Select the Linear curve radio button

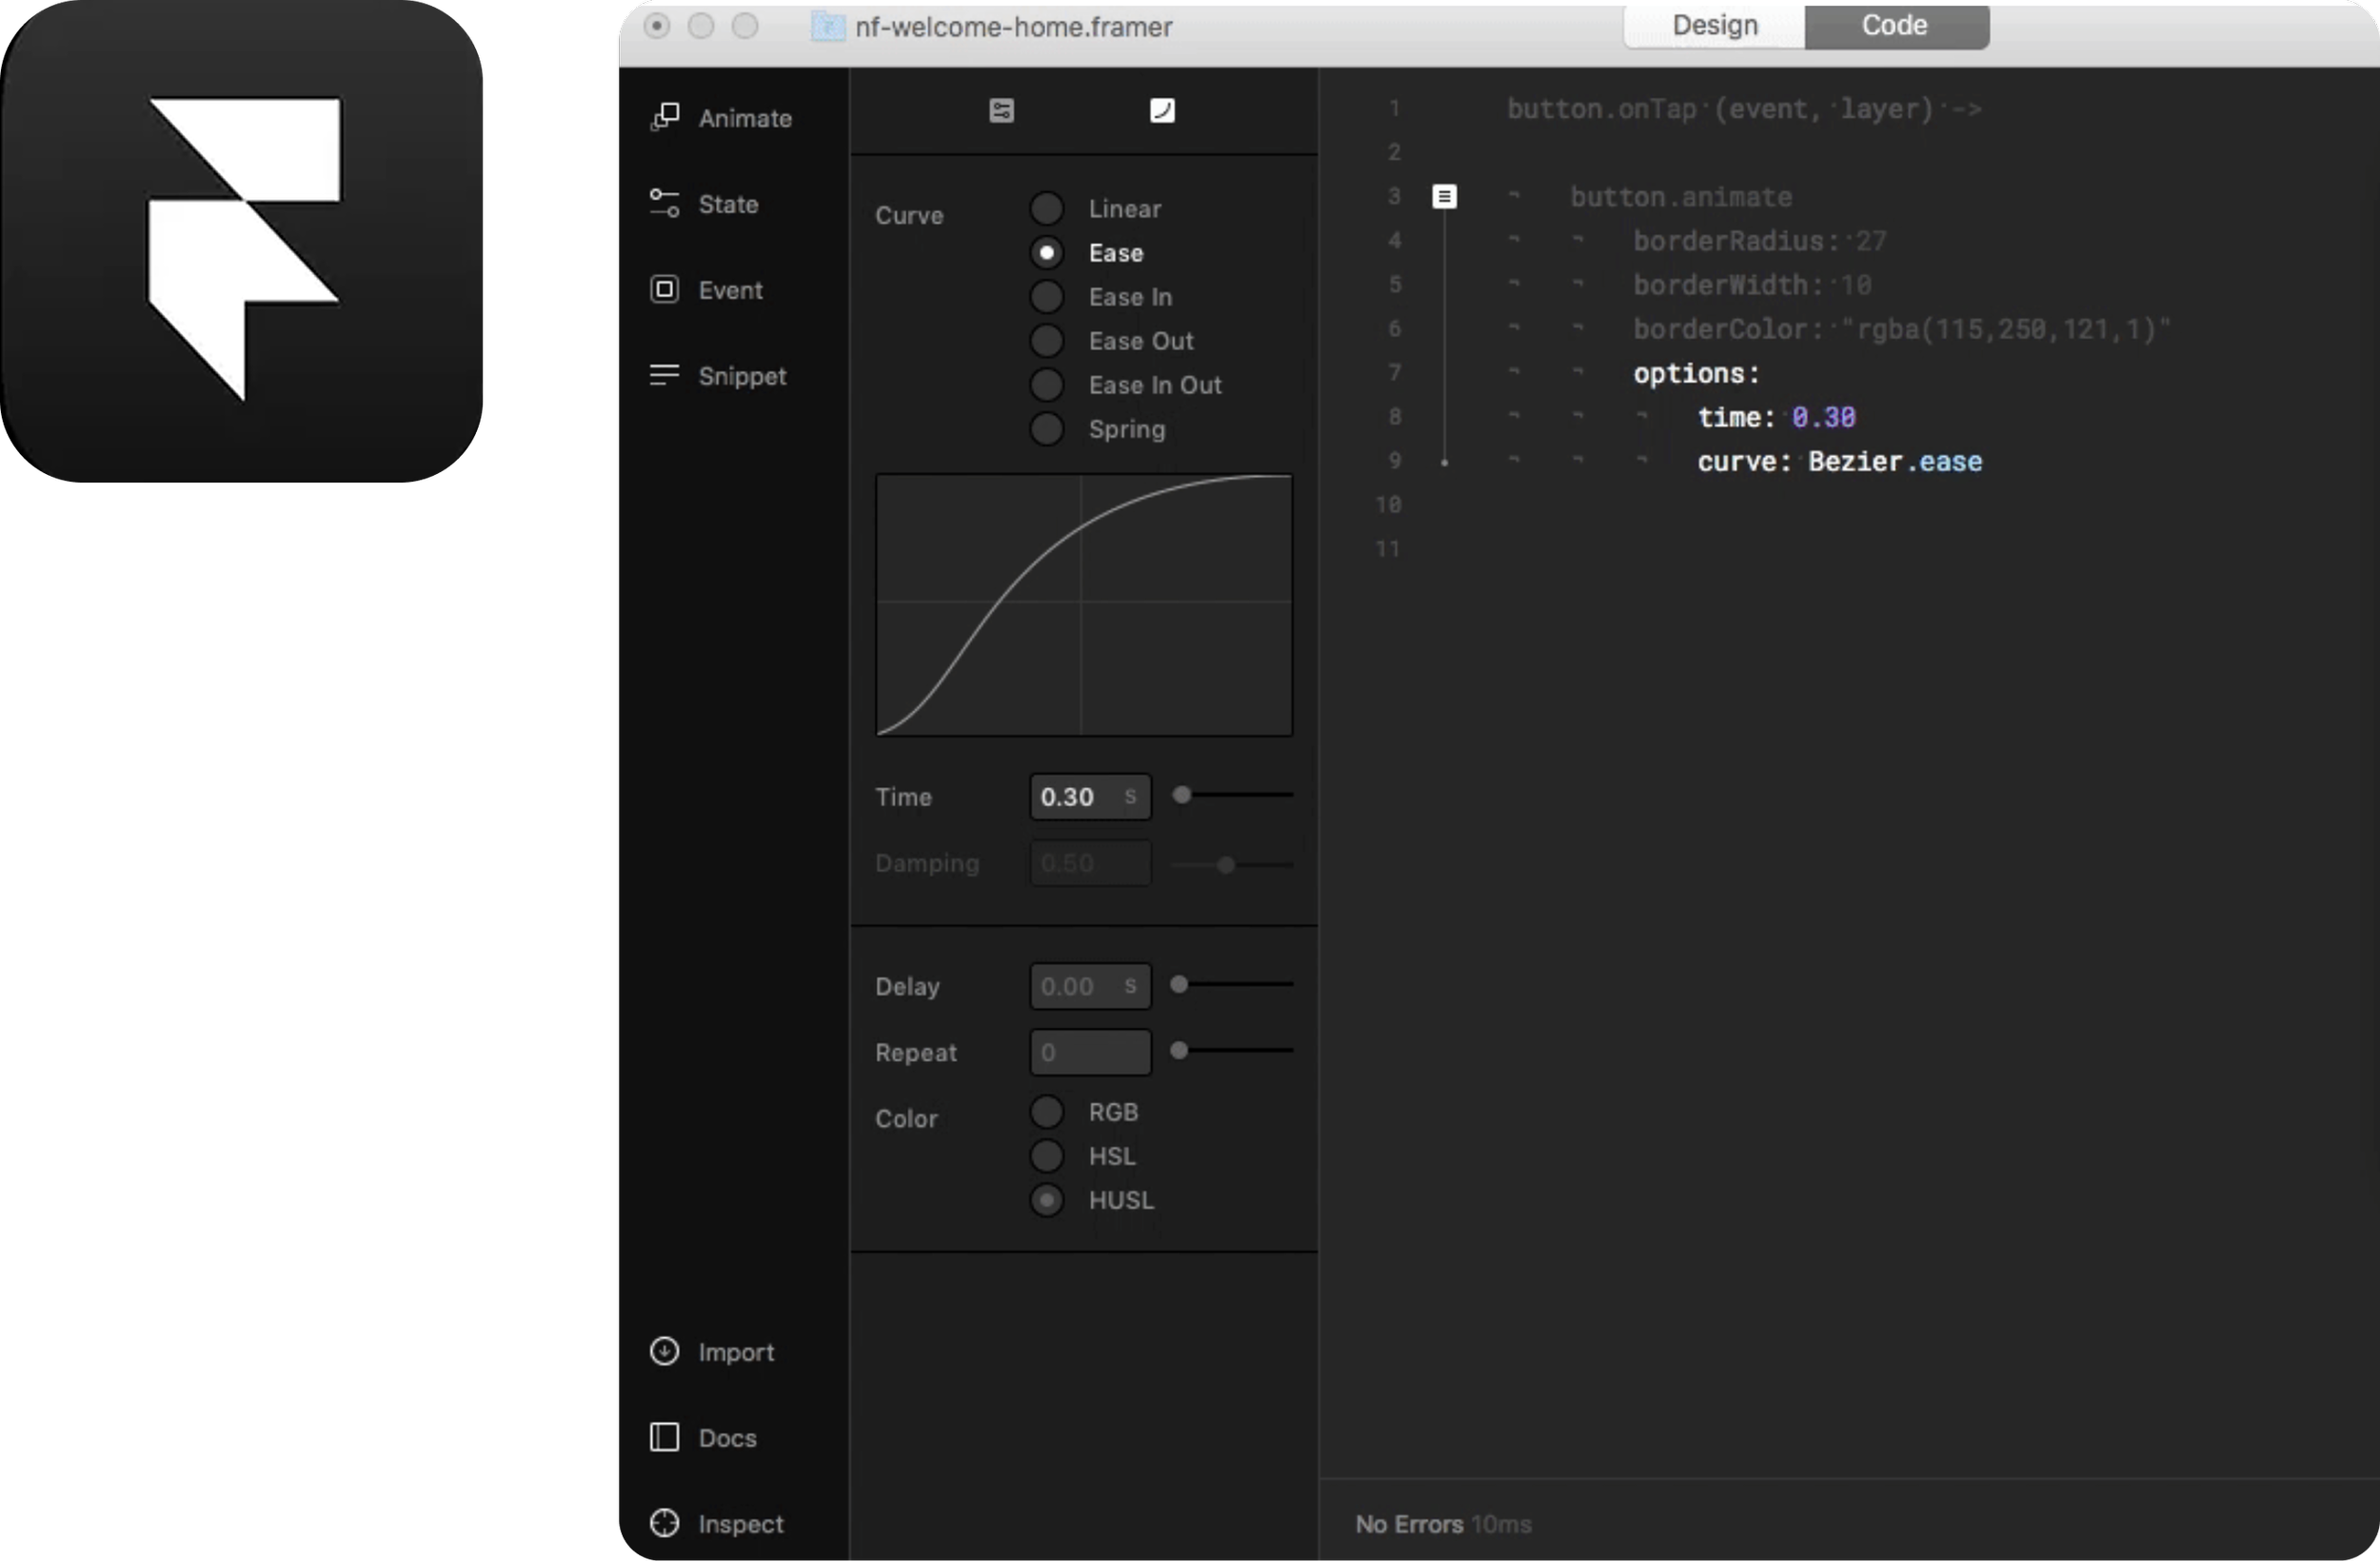coord(1047,209)
